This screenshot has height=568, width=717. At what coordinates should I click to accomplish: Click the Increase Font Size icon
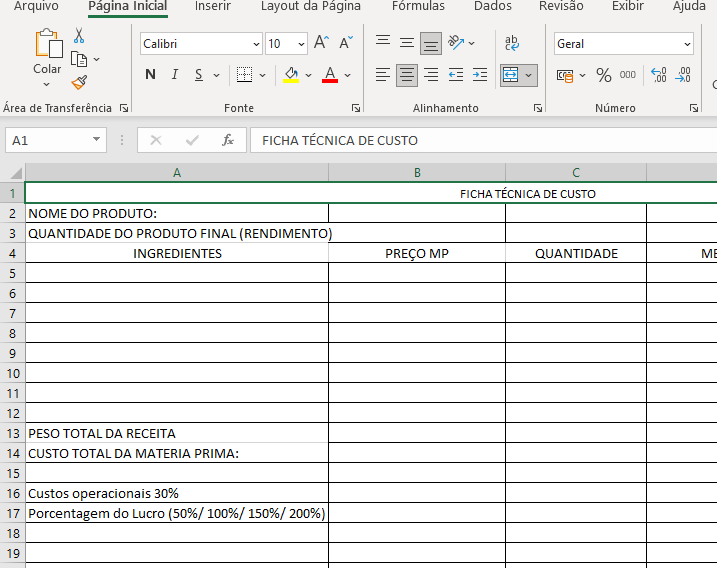coord(321,43)
